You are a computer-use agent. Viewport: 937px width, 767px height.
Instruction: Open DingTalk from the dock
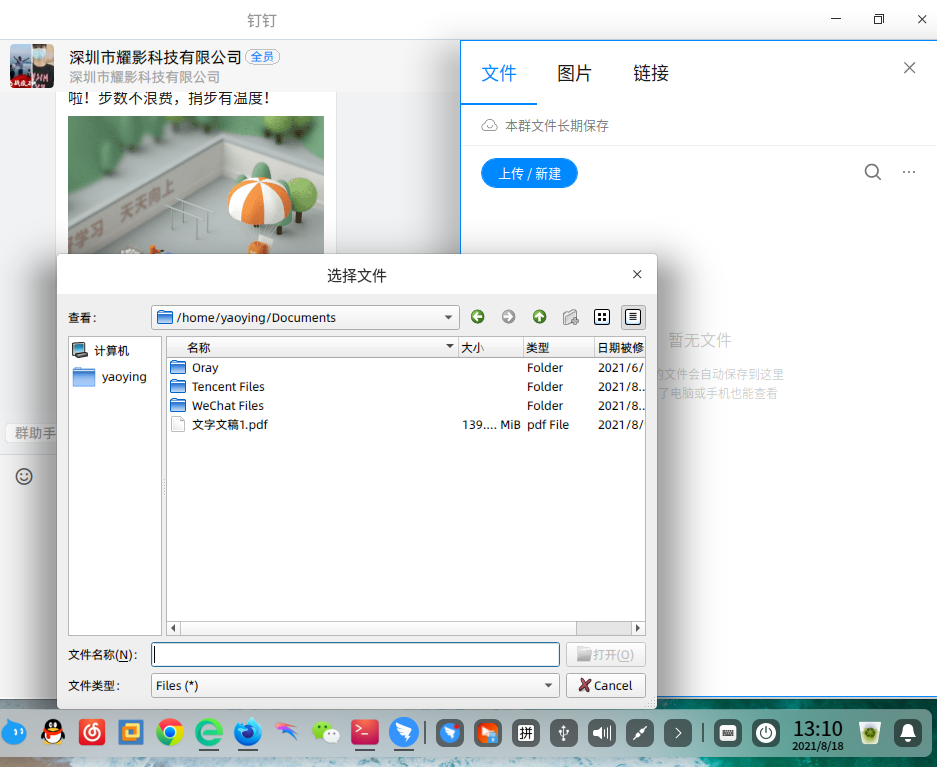pyautogui.click(x=404, y=732)
